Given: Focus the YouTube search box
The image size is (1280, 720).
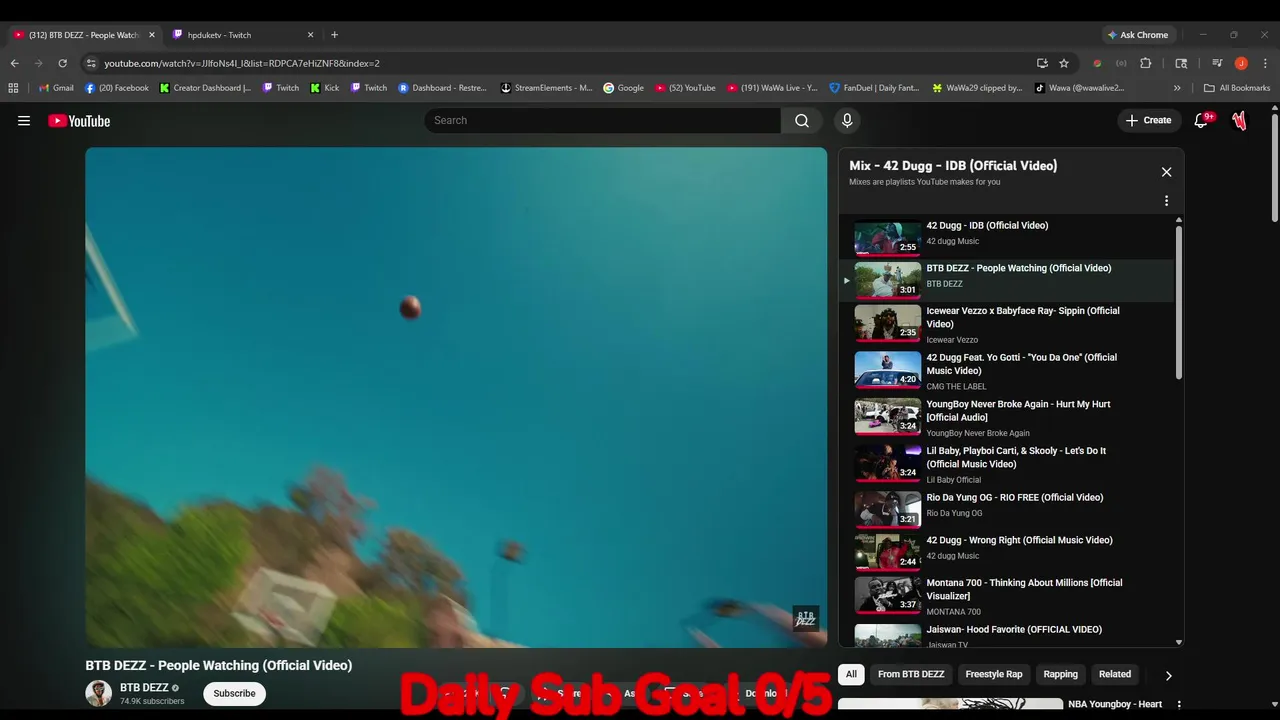Looking at the screenshot, I should click(603, 121).
